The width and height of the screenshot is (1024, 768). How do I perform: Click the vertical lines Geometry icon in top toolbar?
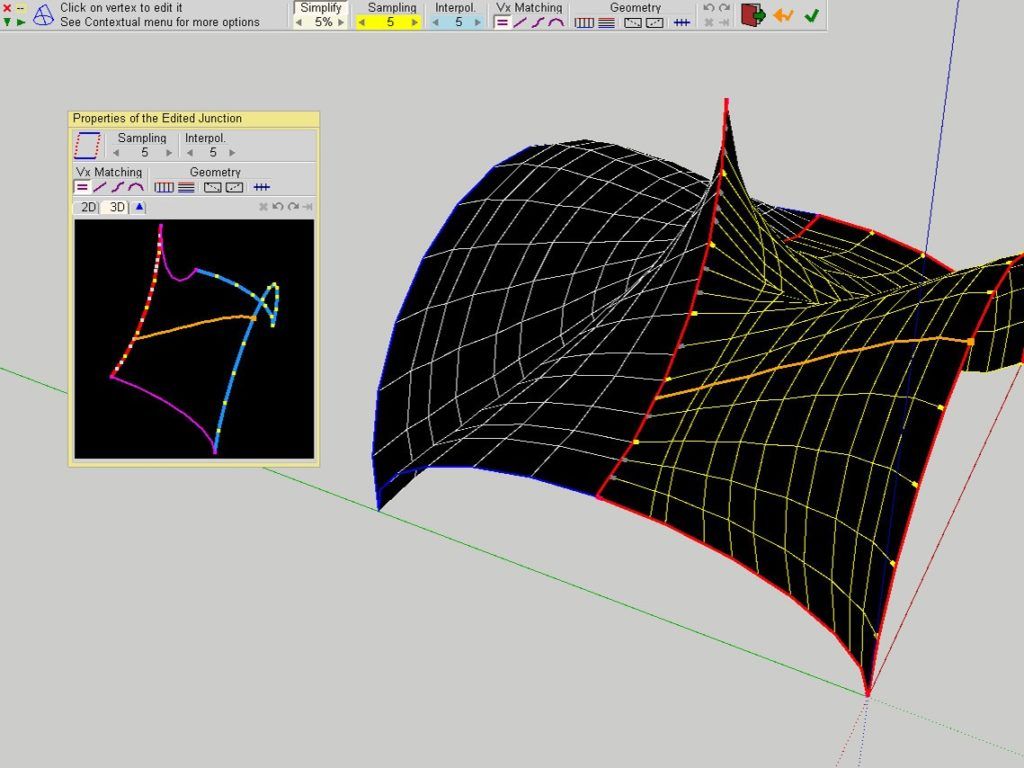tap(584, 22)
